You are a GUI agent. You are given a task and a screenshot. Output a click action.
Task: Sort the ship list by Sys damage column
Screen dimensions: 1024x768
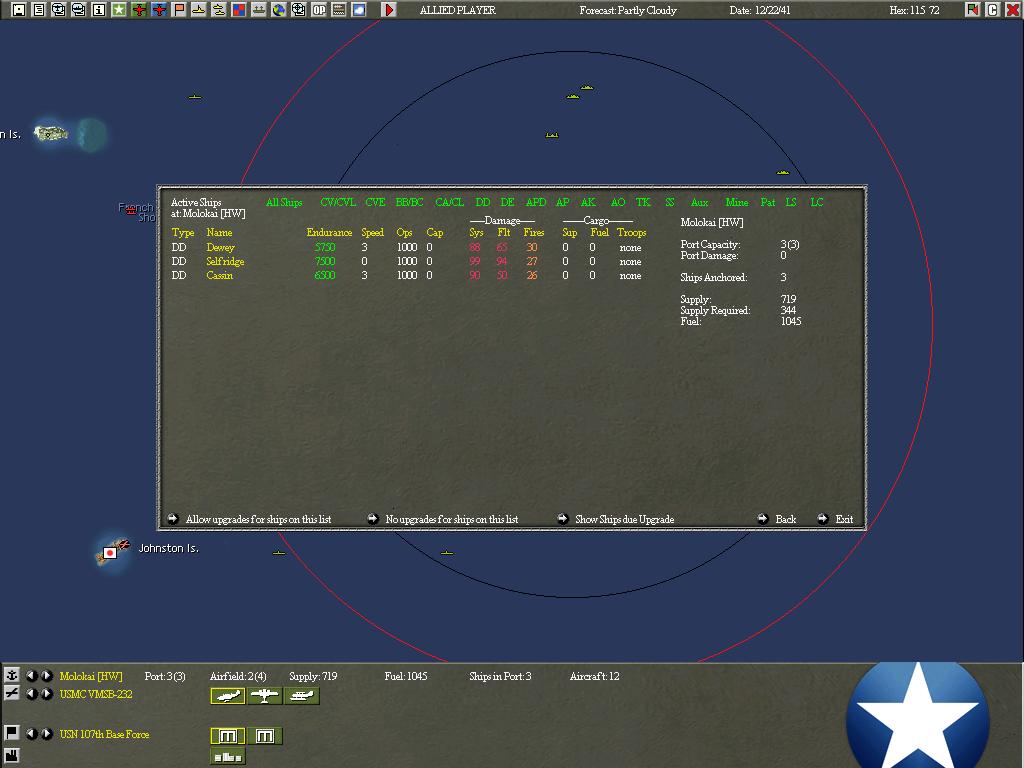coord(476,232)
